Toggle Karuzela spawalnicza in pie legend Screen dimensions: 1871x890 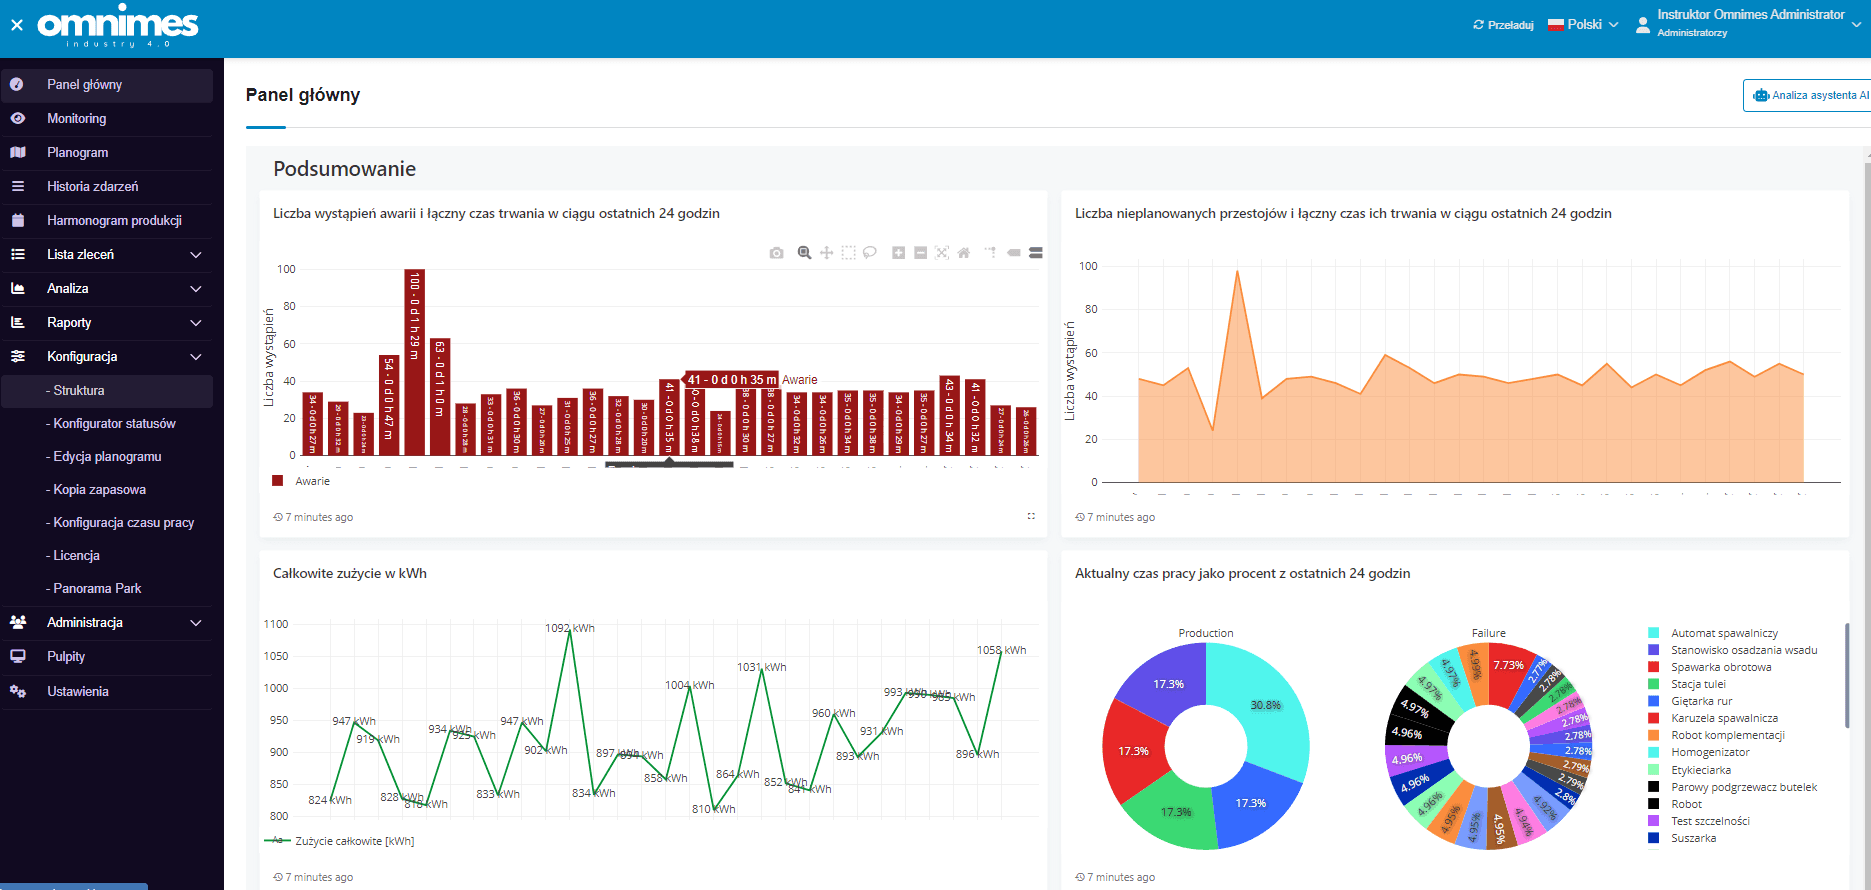pos(1713,718)
